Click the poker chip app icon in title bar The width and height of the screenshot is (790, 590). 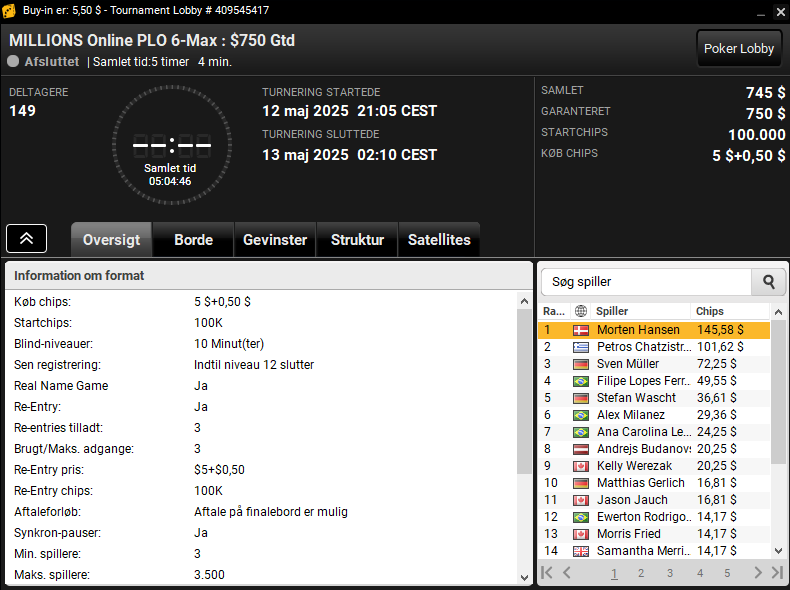click(x=9, y=10)
